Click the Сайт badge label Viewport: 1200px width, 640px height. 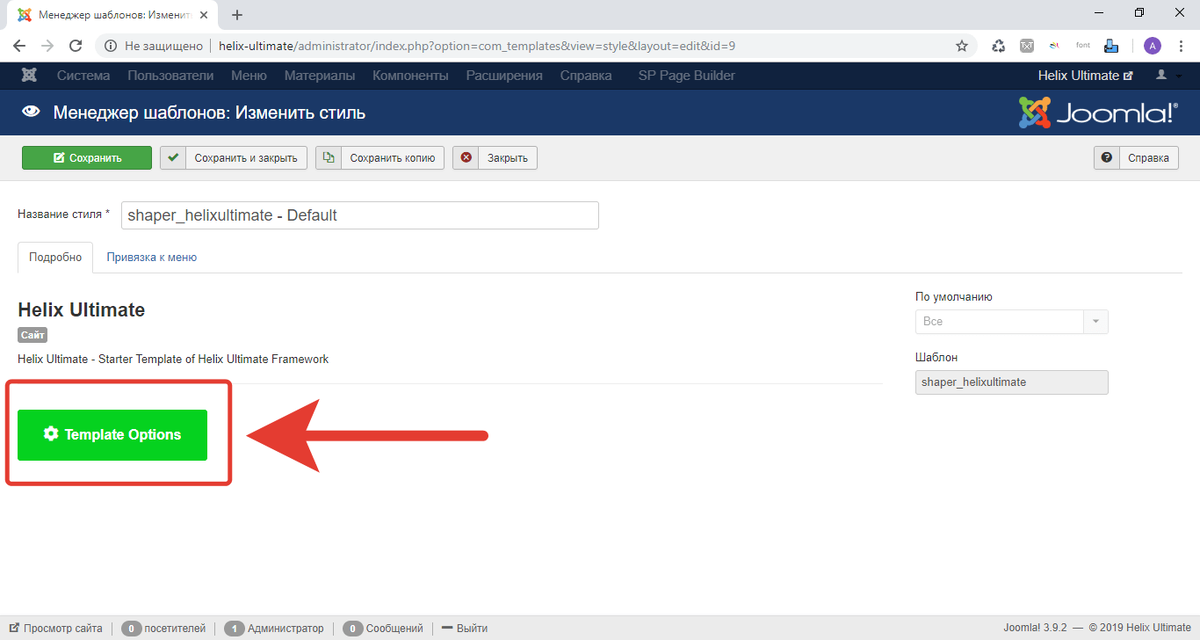(32, 335)
